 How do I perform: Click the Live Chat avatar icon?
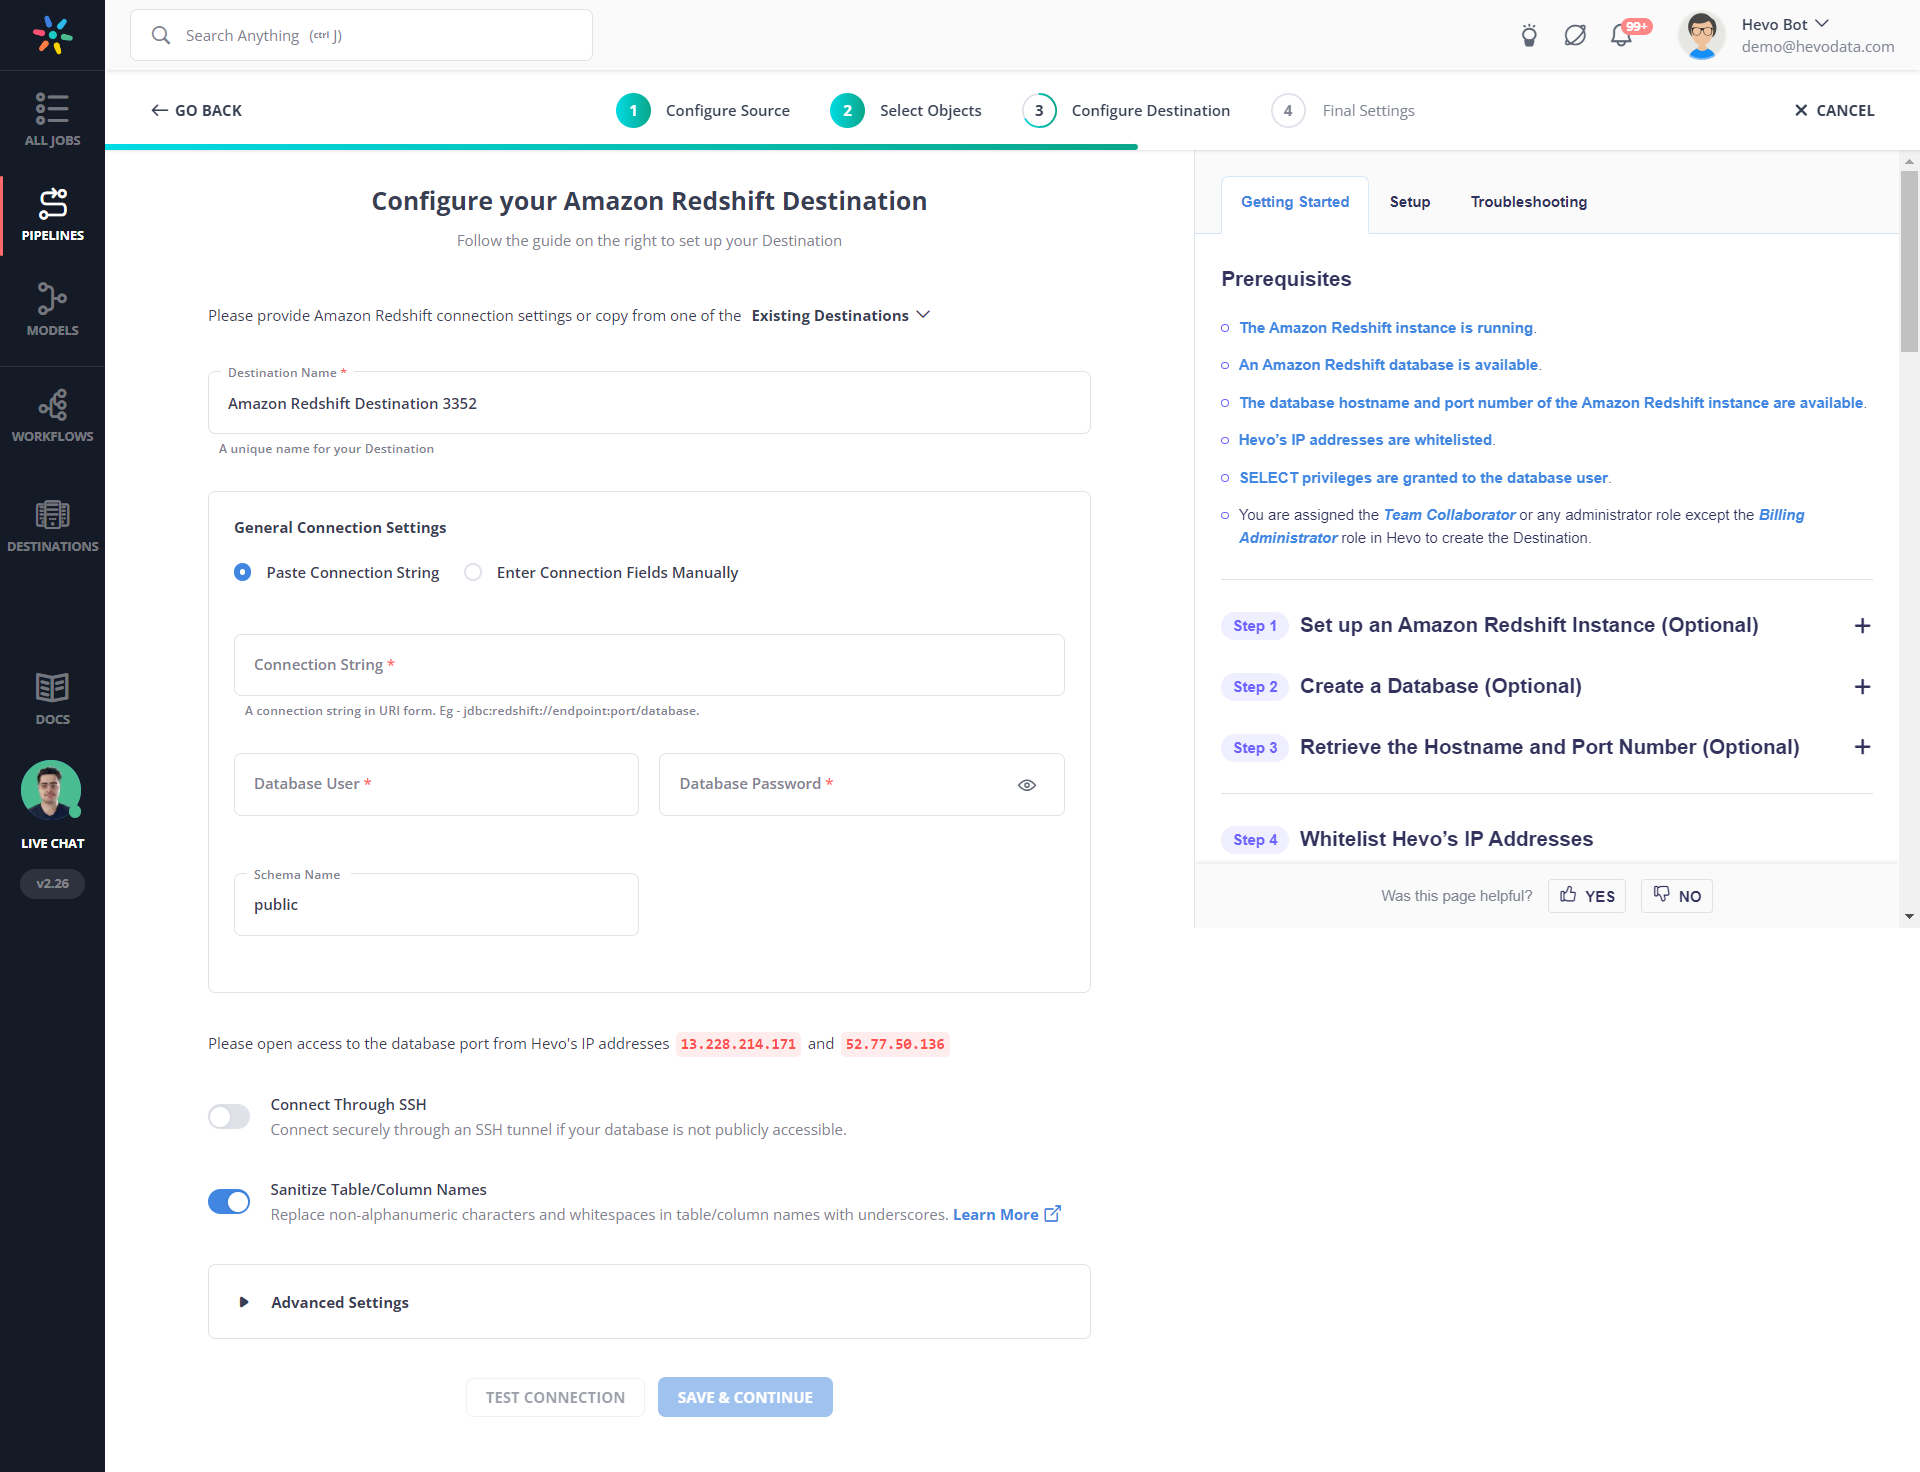[x=51, y=789]
